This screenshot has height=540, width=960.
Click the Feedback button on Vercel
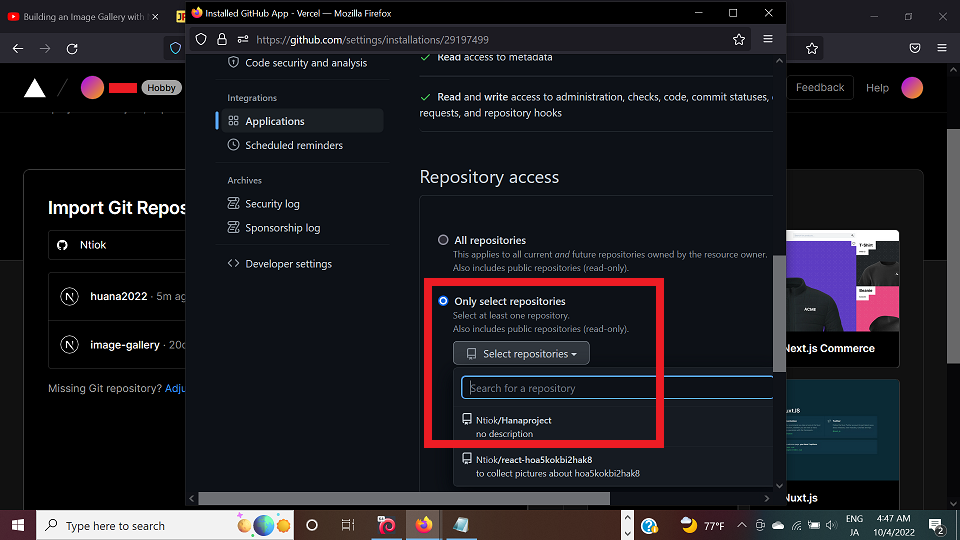(x=819, y=88)
